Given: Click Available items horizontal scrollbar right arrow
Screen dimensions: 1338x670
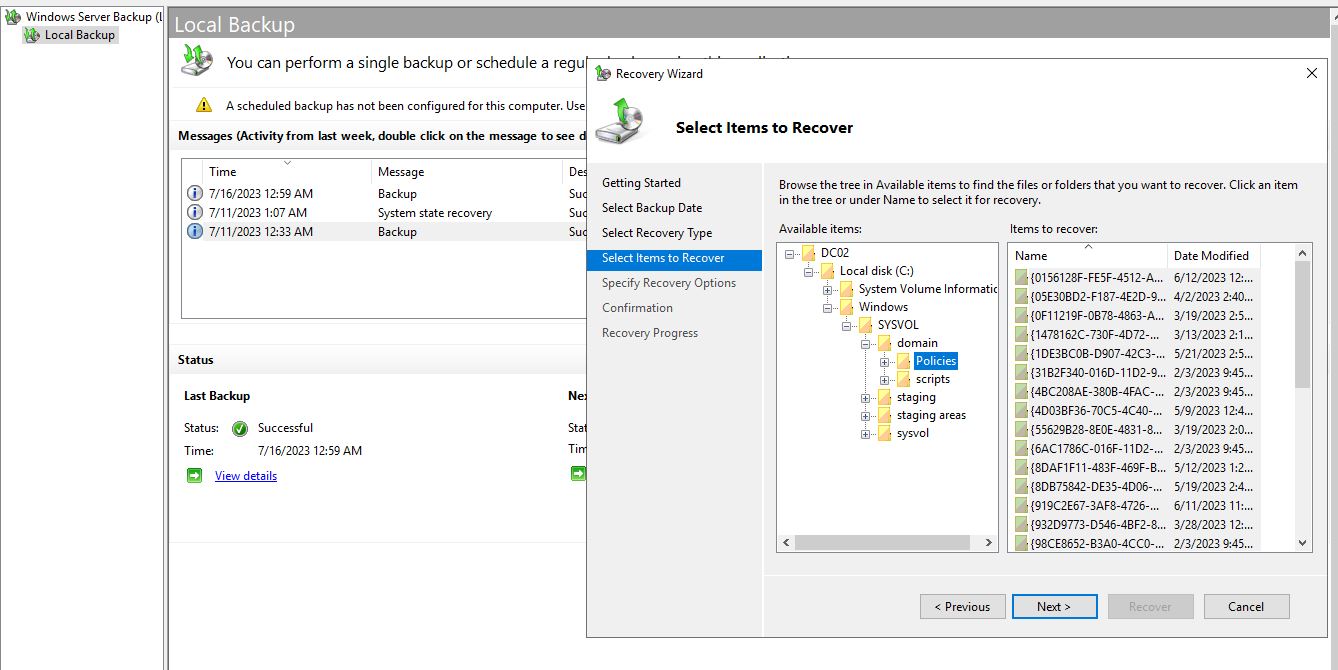Looking at the screenshot, I should point(988,542).
